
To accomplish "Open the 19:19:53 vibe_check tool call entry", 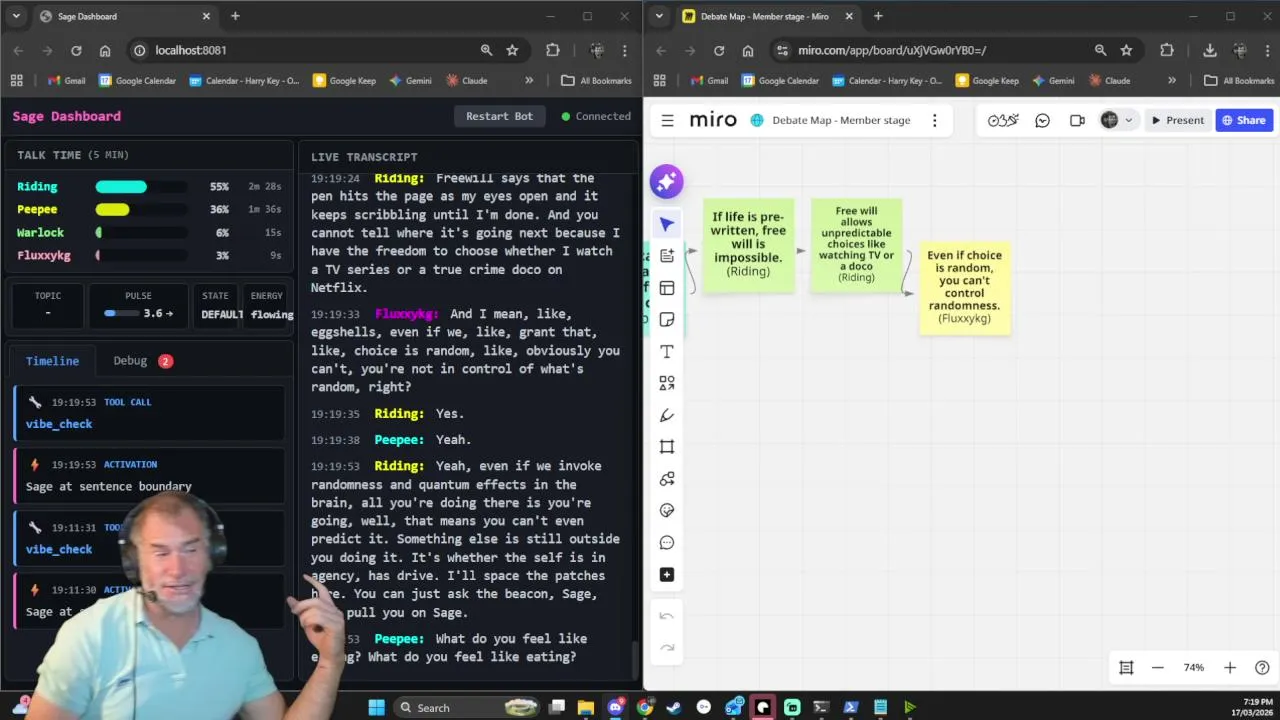I will [150, 413].
